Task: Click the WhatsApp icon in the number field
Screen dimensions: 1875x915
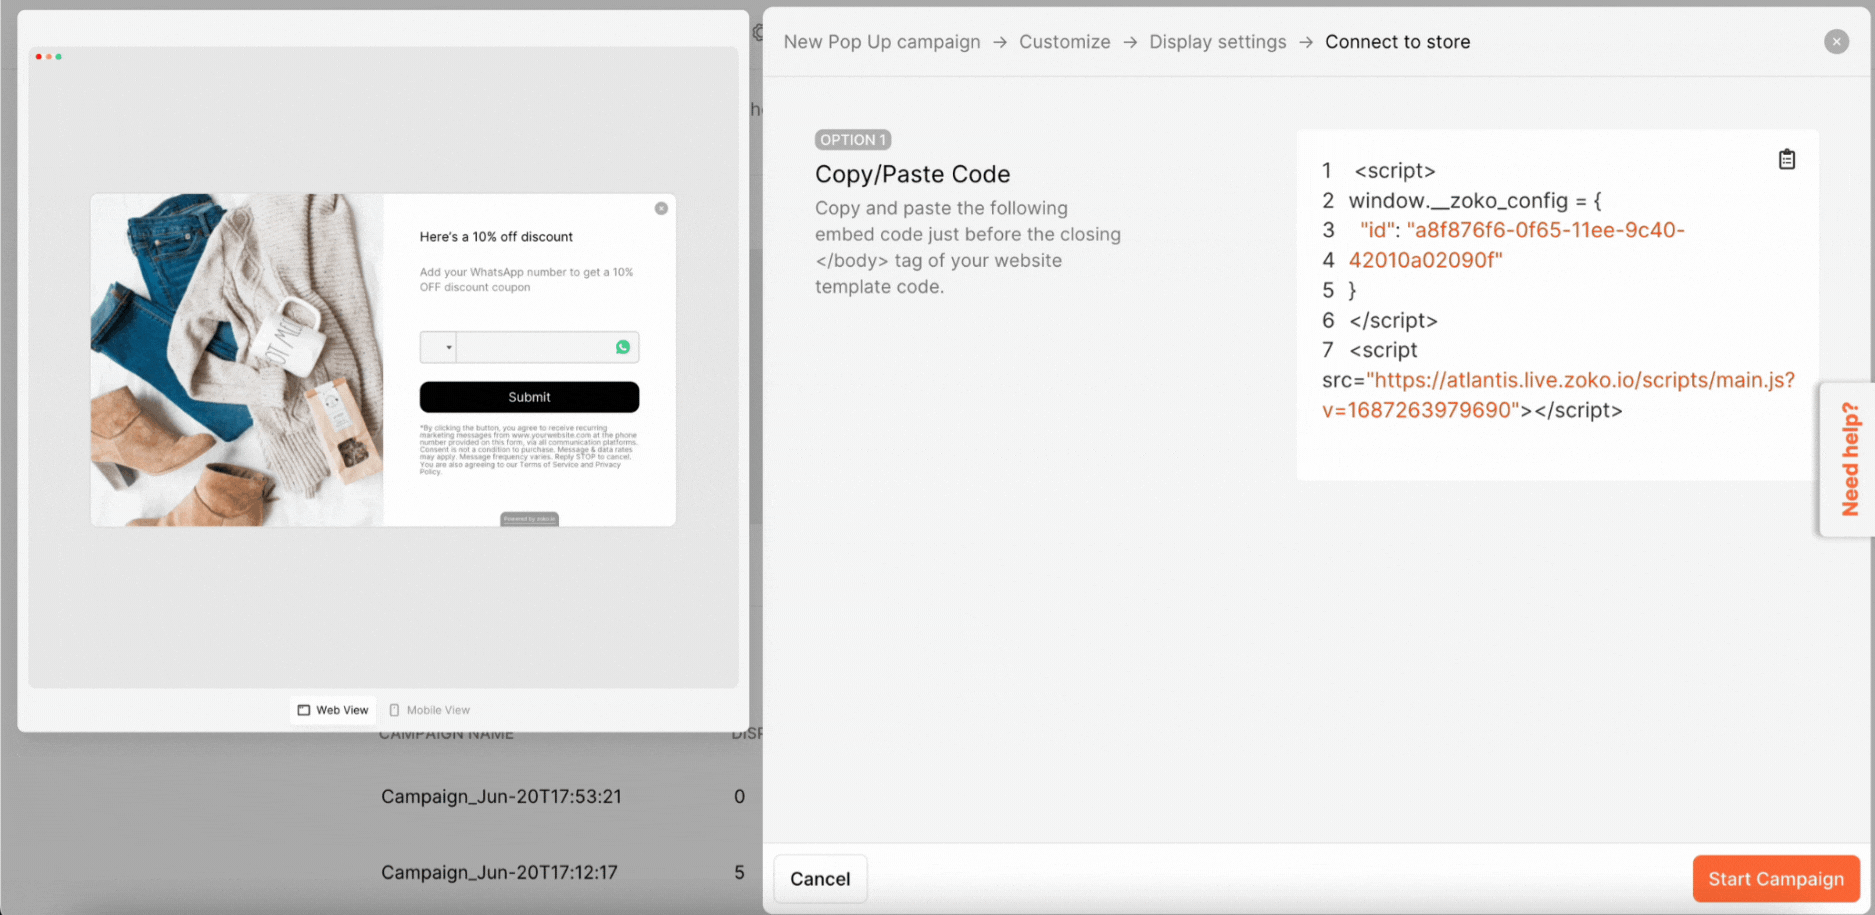Action: (x=623, y=347)
